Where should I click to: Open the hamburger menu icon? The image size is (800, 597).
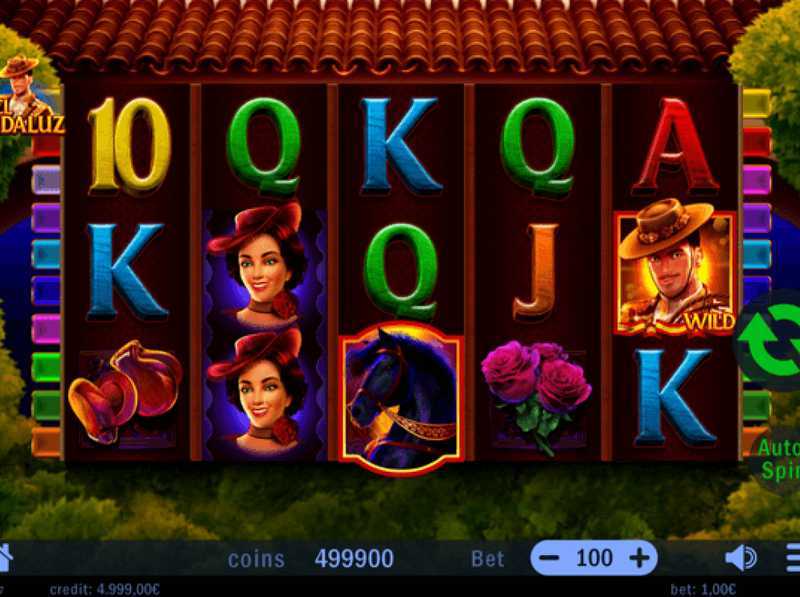click(x=793, y=558)
